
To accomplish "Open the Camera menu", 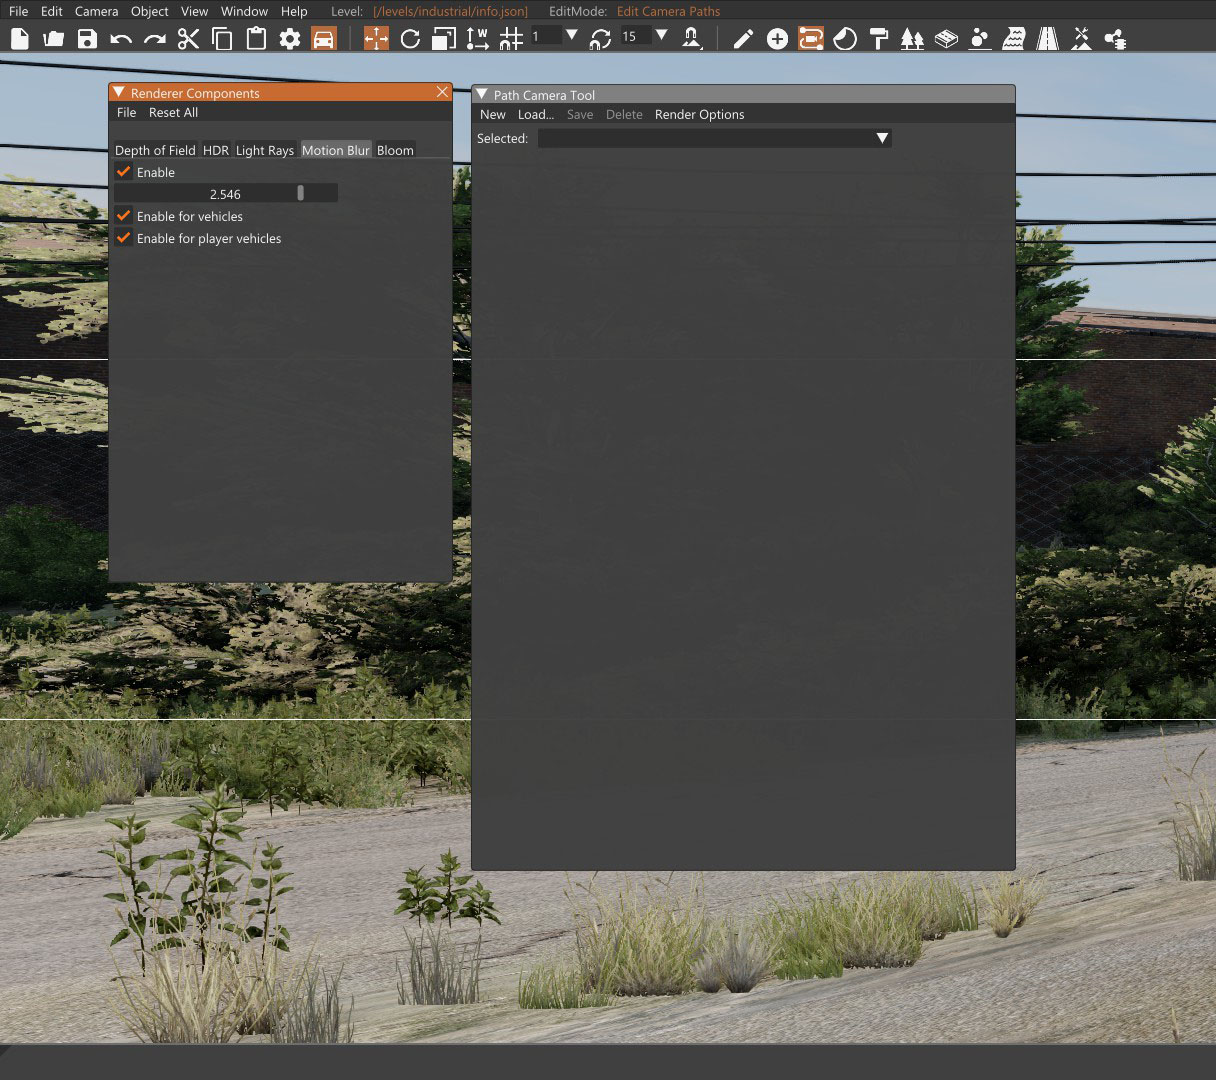I will tap(96, 11).
